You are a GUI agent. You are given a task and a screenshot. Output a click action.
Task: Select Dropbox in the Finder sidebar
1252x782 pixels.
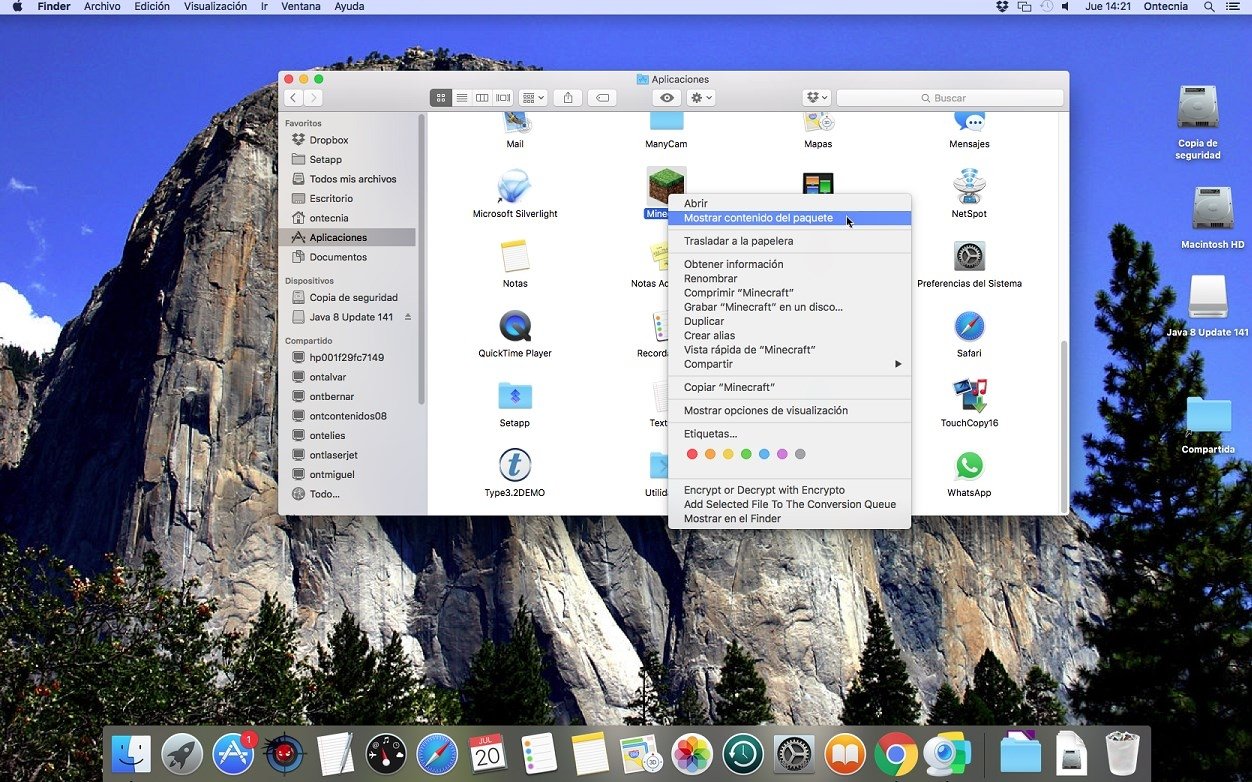(349, 140)
